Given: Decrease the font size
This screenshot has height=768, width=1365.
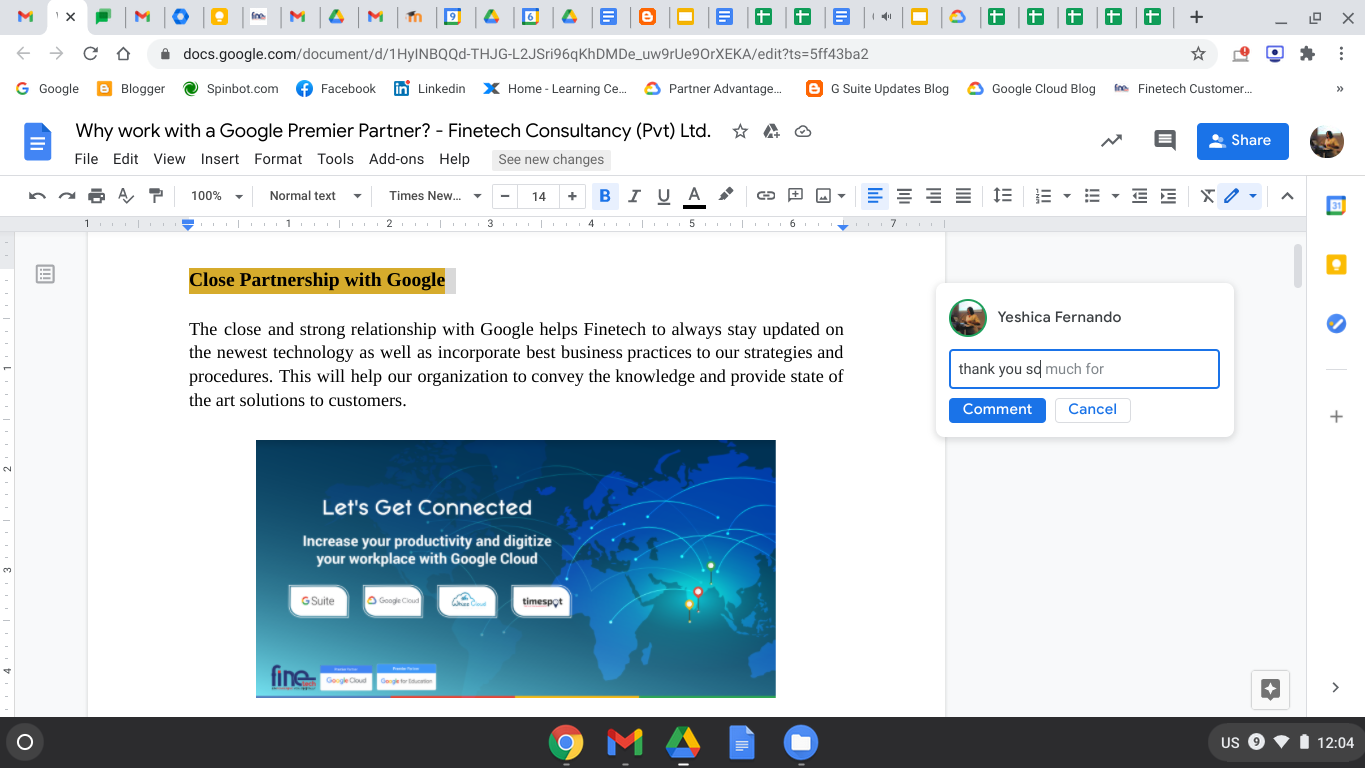Looking at the screenshot, I should click(506, 196).
